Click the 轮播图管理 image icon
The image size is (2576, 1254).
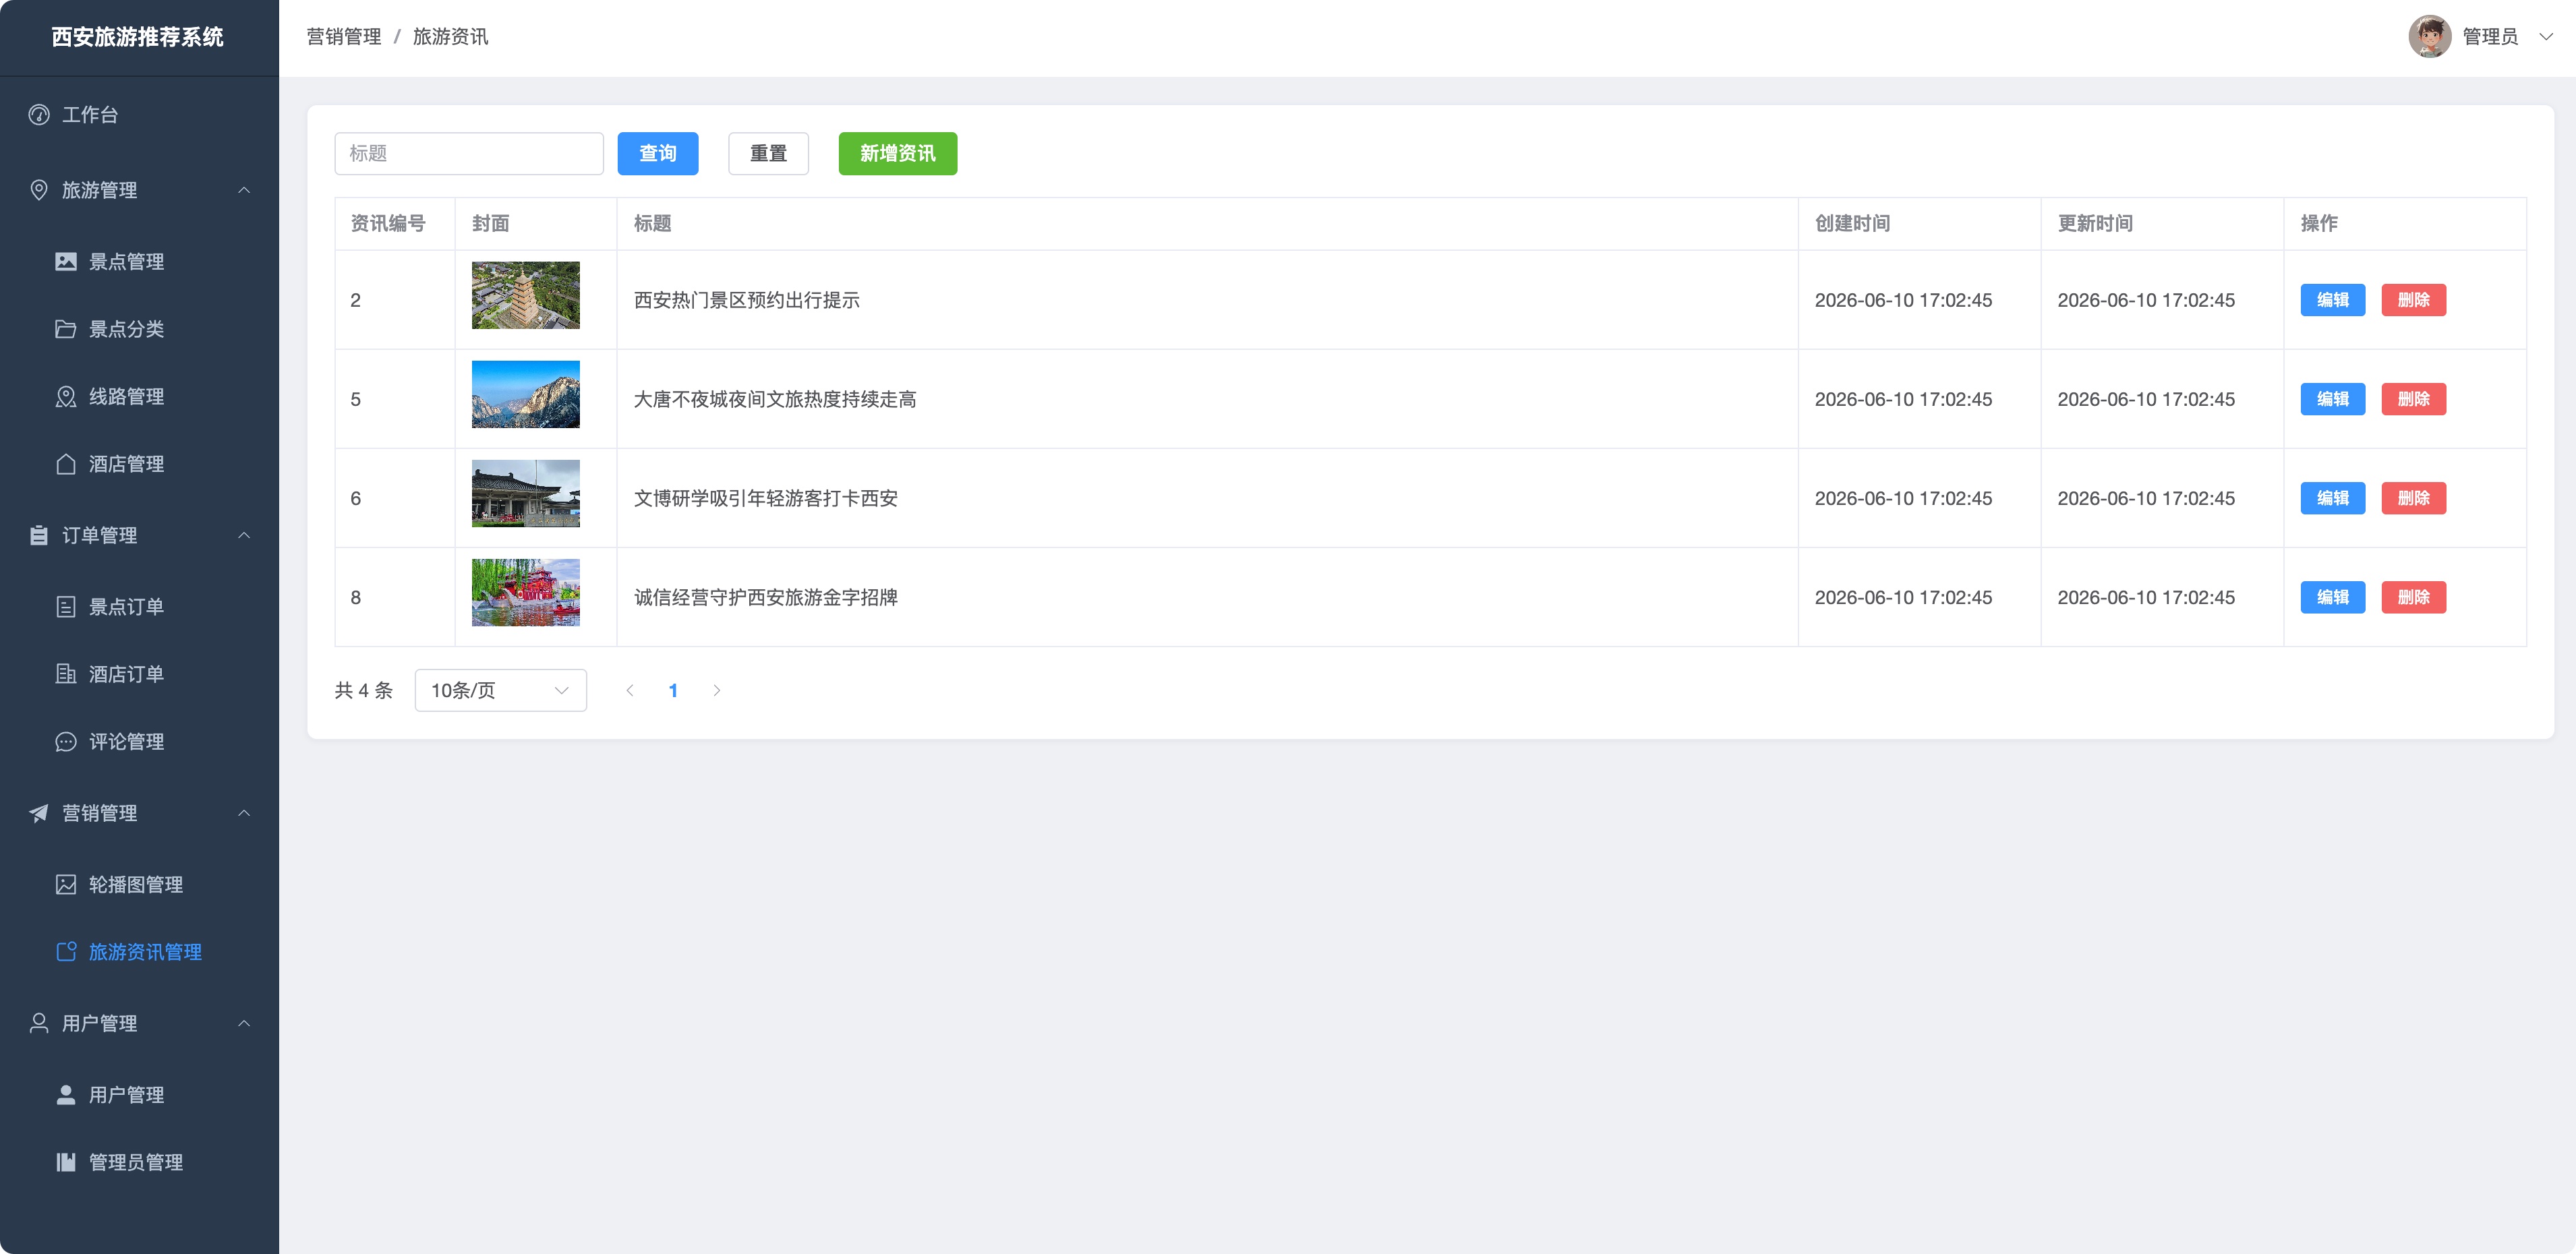(66, 885)
